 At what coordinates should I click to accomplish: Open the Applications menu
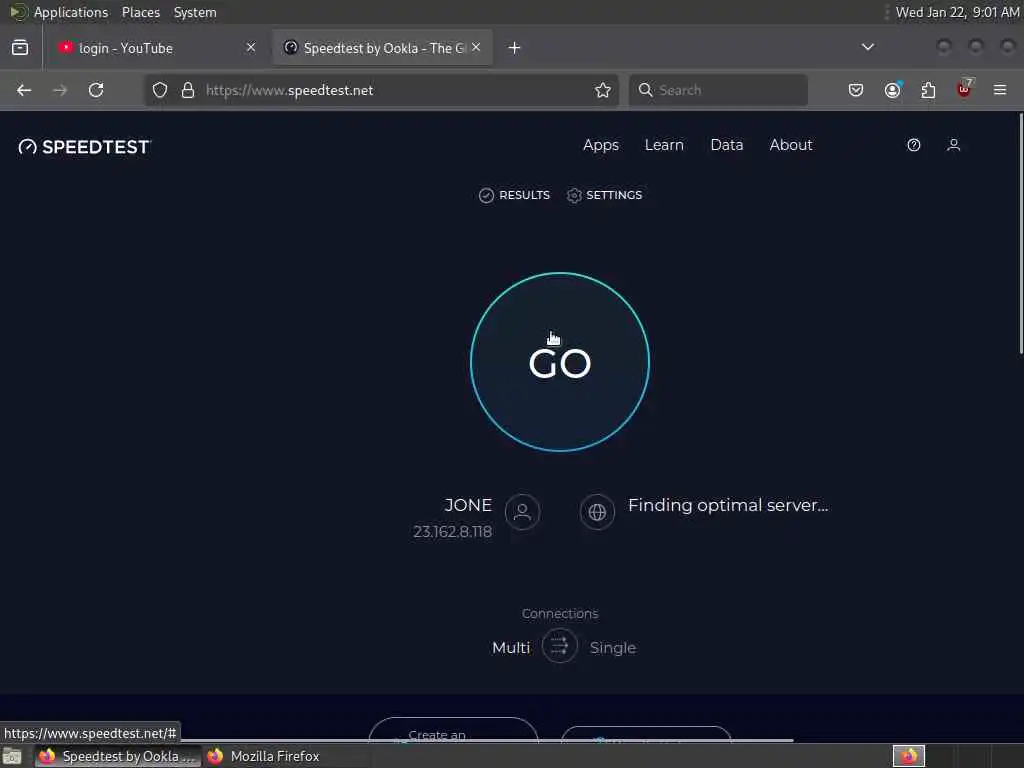tap(71, 12)
